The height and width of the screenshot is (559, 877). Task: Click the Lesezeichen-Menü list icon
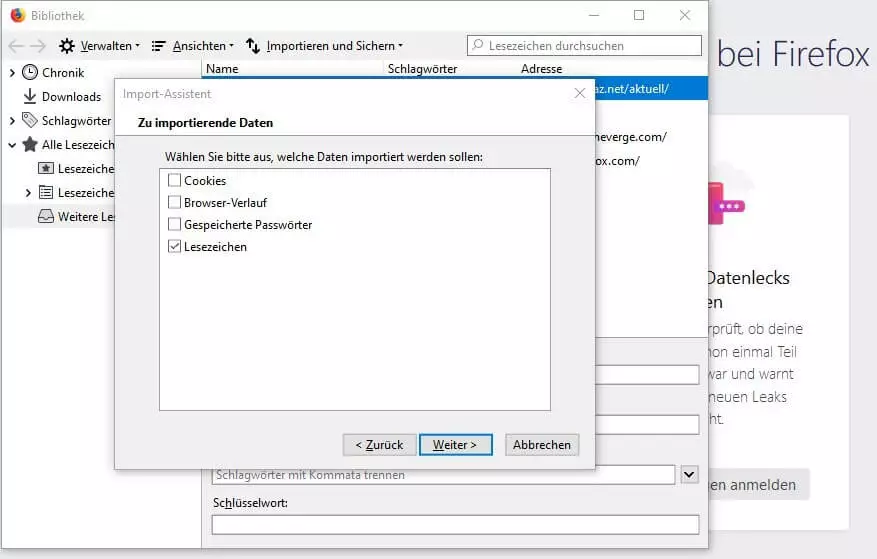coord(46,192)
